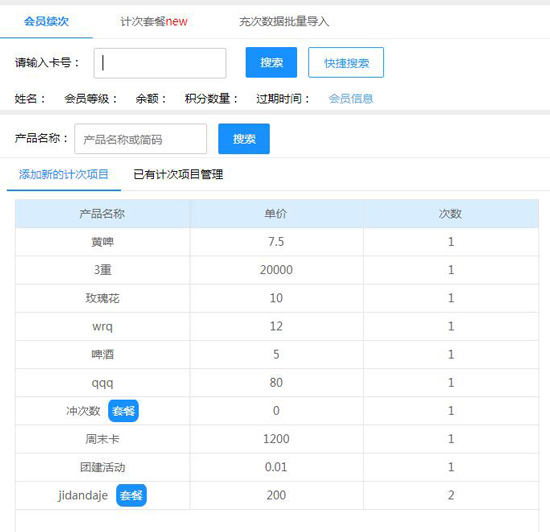Select the 团建活动 product row
Viewport: 550px width, 532px height.
coord(277,467)
